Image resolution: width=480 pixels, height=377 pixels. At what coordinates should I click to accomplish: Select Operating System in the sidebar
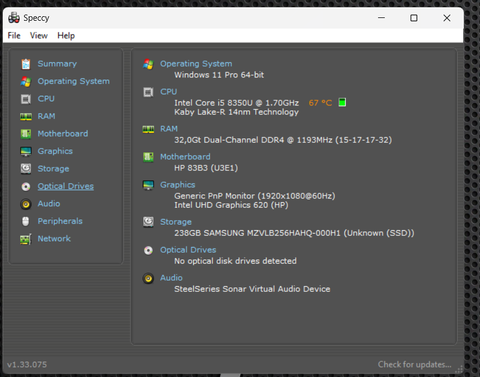[73, 81]
